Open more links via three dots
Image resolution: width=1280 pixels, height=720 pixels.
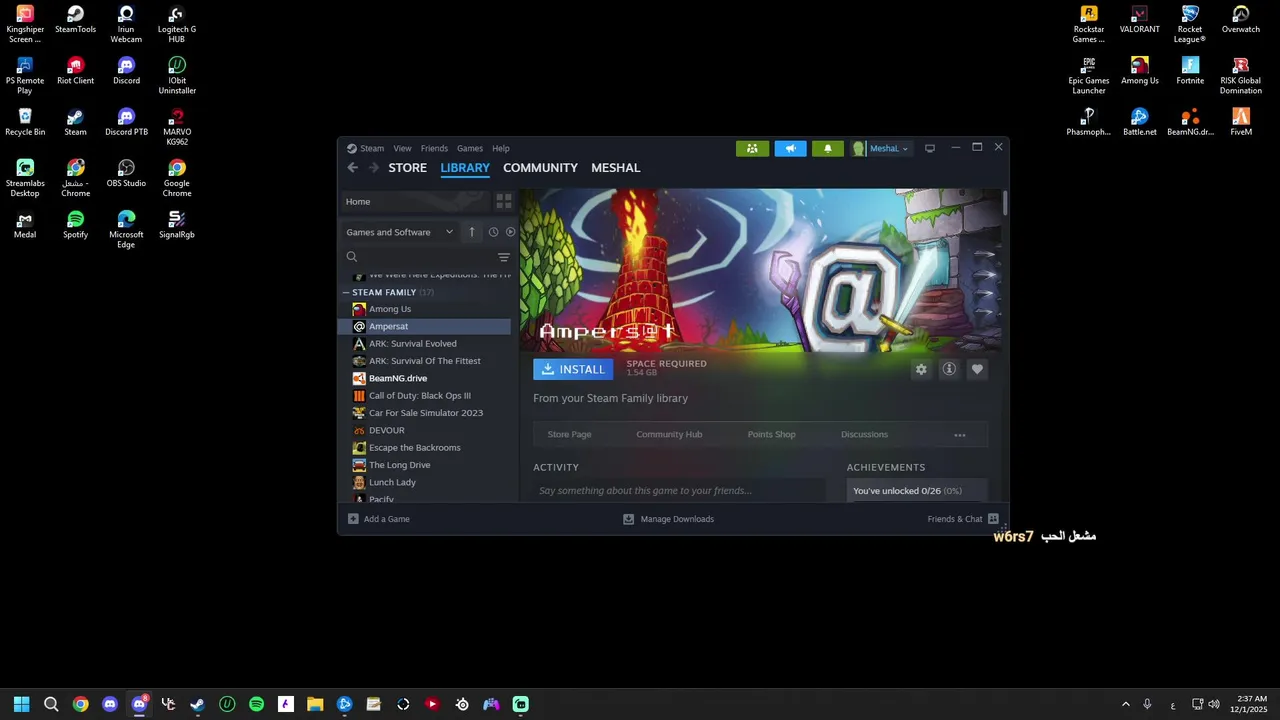tap(960, 435)
